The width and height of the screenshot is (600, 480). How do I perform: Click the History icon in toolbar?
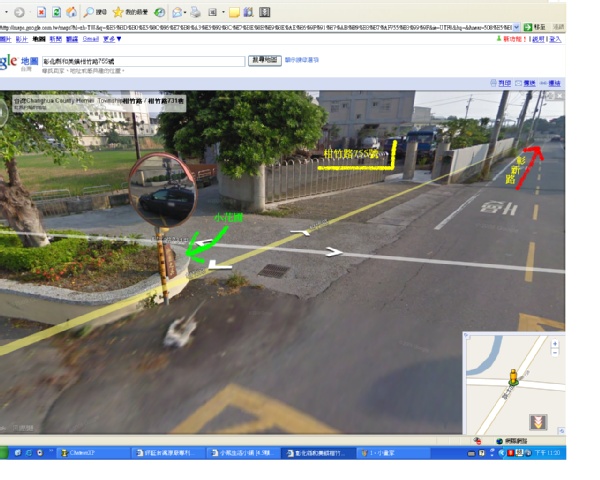coord(161,12)
